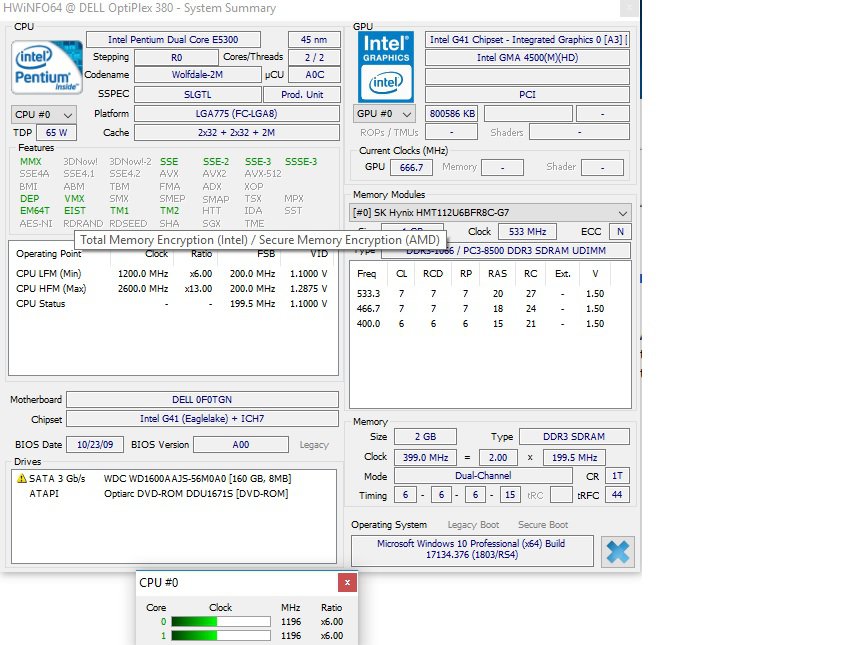The image size is (864, 645).
Task: Click the Intel Graphics logo
Action: (x=386, y=67)
